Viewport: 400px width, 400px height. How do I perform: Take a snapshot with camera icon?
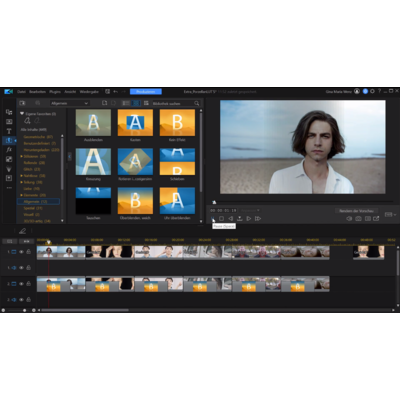tap(358, 219)
